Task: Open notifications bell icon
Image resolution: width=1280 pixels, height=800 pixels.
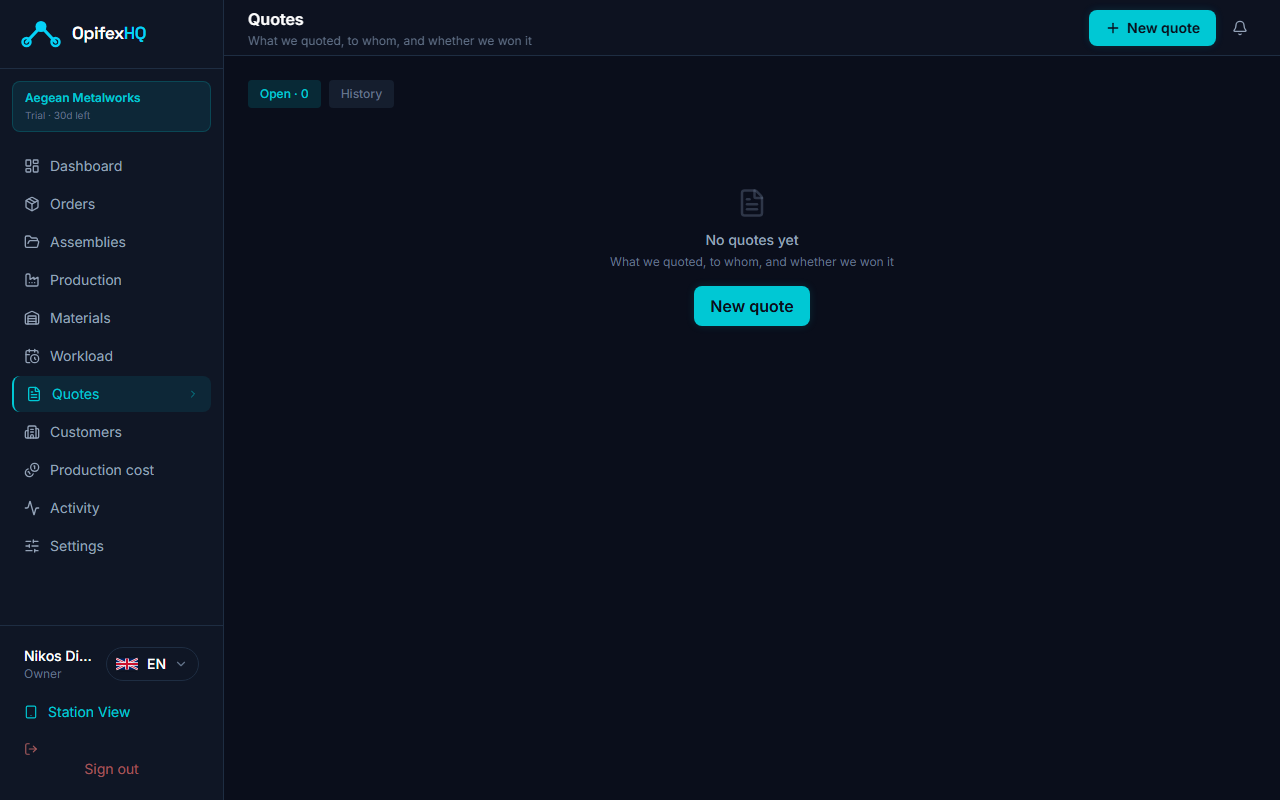Action: (x=1240, y=28)
